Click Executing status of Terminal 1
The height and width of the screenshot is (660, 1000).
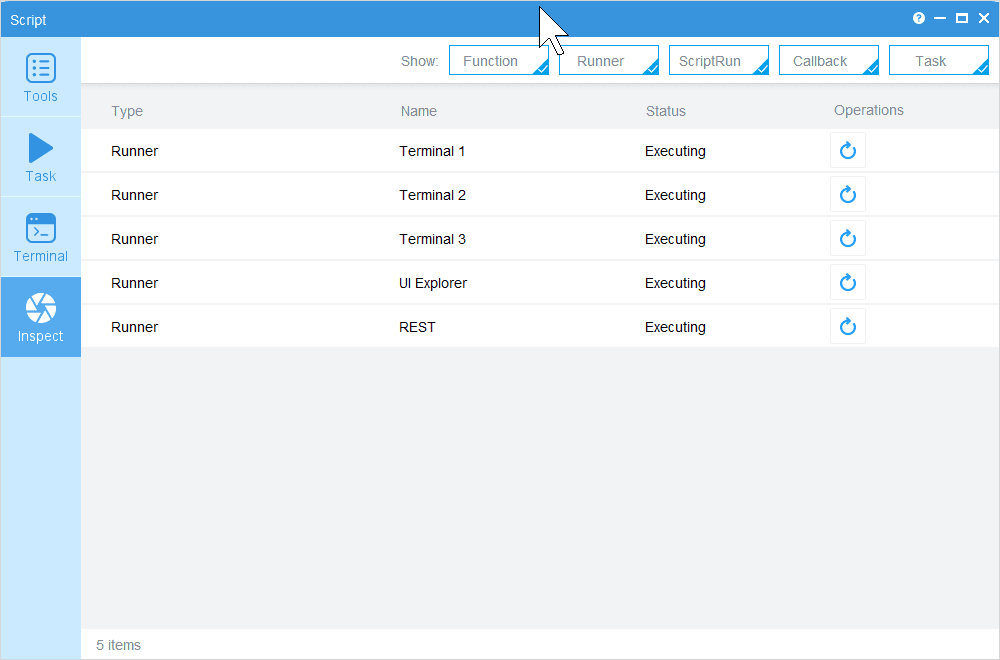coord(675,151)
